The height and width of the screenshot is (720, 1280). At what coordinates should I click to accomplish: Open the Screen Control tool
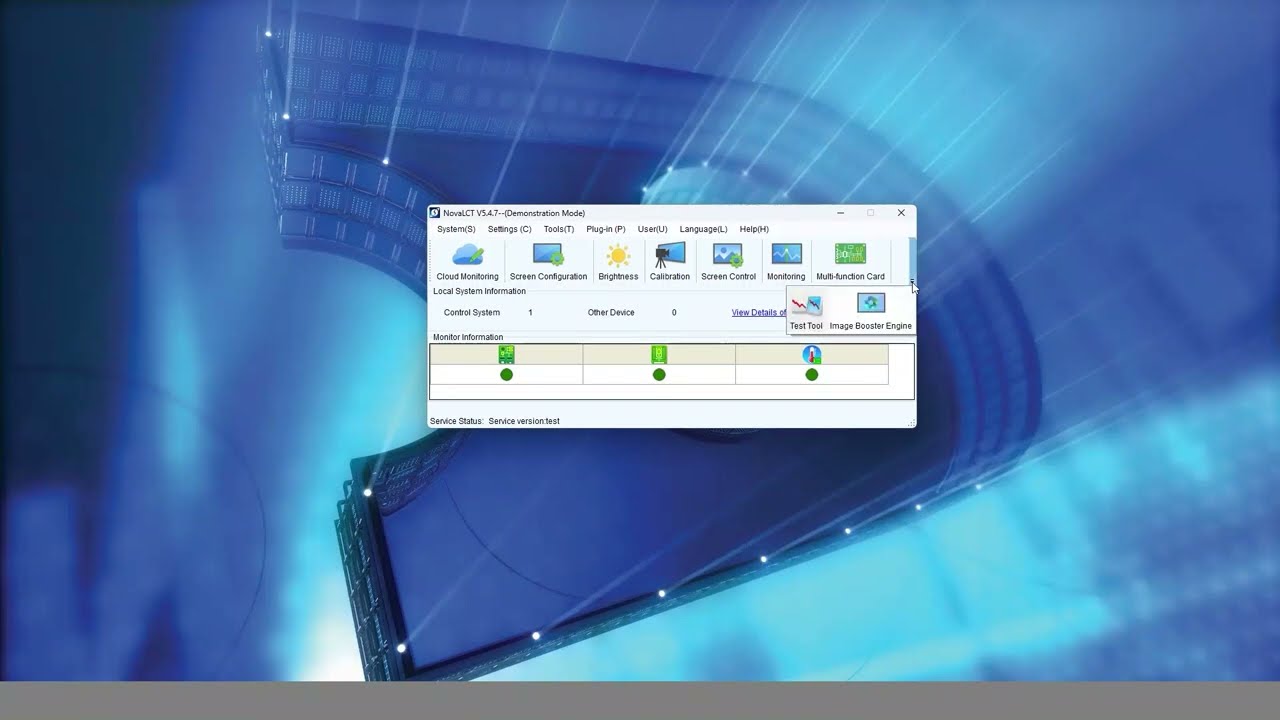click(x=728, y=262)
